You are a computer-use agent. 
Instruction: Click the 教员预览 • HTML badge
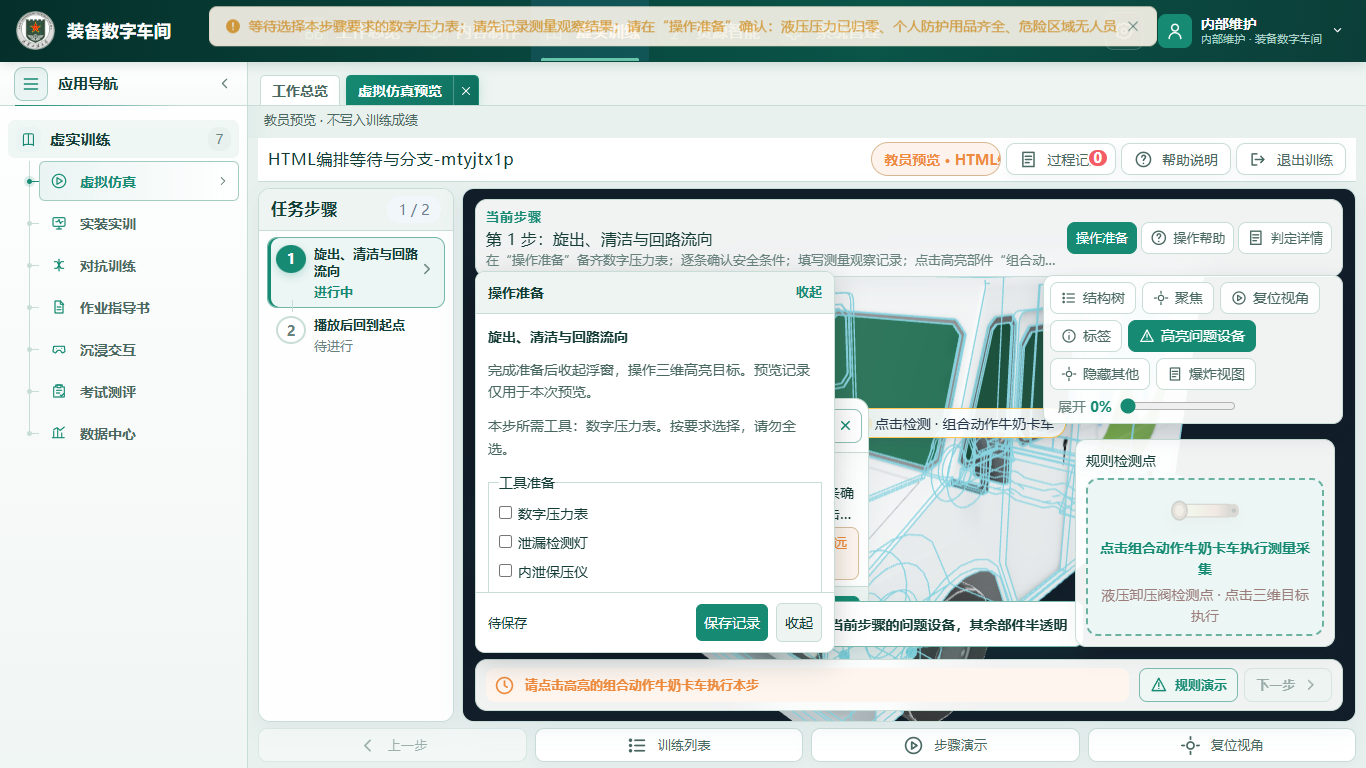(936, 160)
